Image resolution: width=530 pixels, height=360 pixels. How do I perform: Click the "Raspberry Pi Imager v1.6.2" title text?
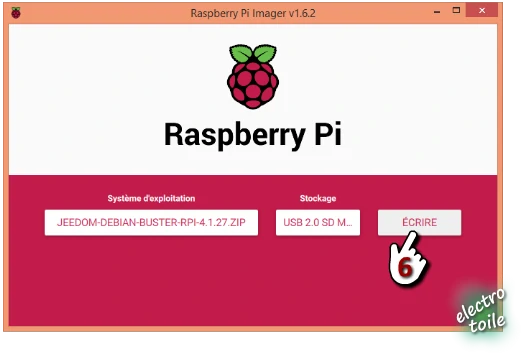click(x=253, y=13)
